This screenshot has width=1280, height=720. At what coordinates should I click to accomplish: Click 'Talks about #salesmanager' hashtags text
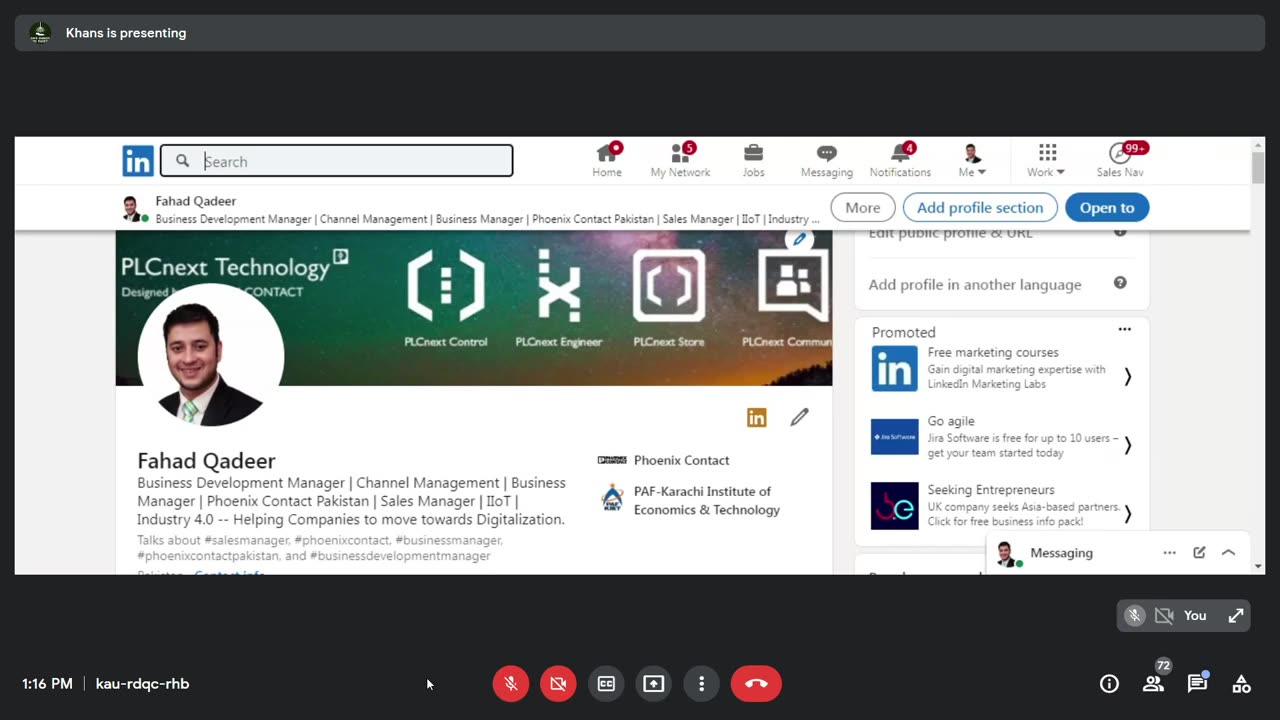coord(320,548)
